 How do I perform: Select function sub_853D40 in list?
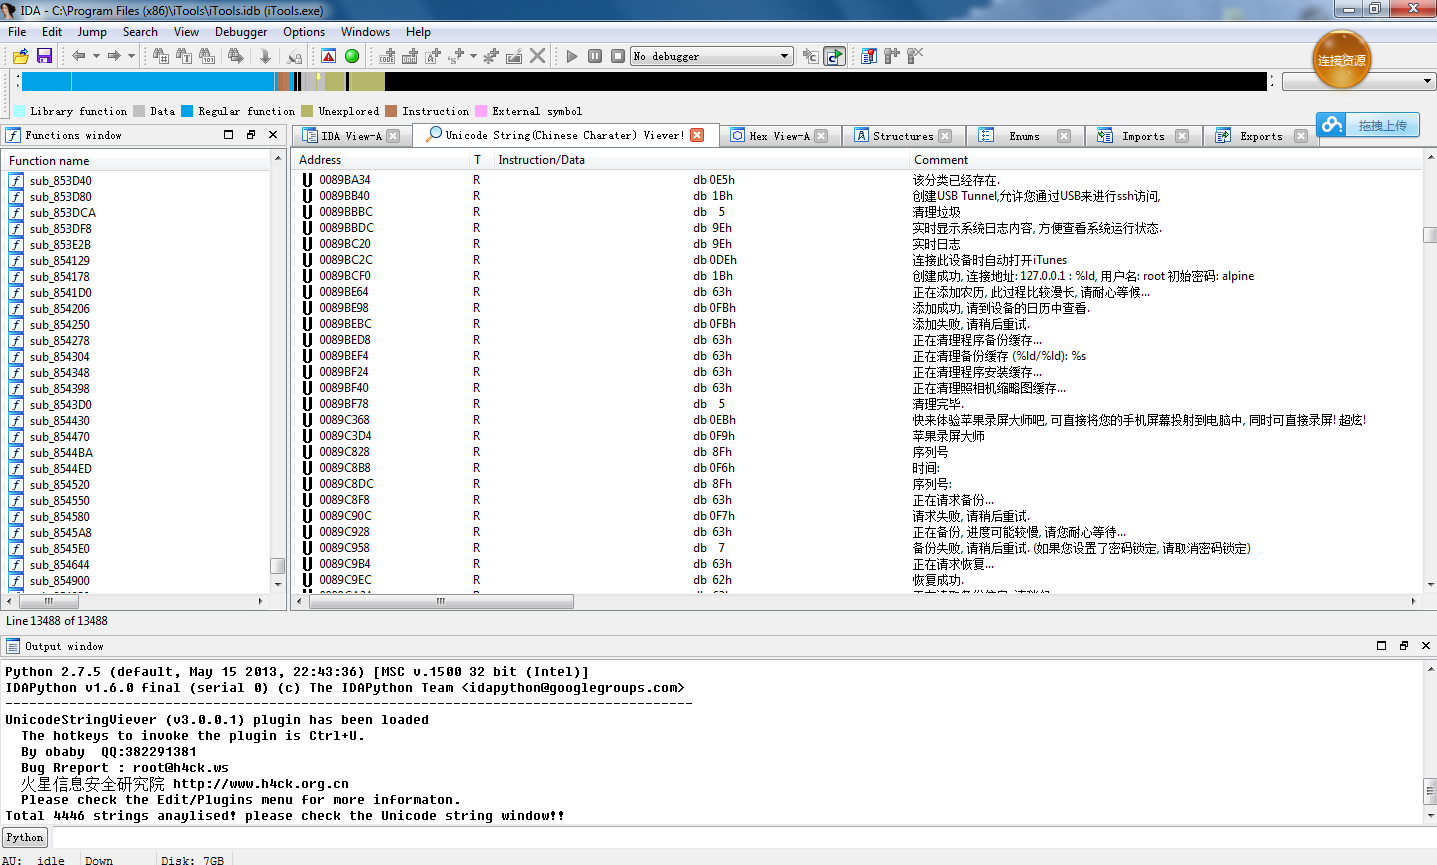click(140, 181)
